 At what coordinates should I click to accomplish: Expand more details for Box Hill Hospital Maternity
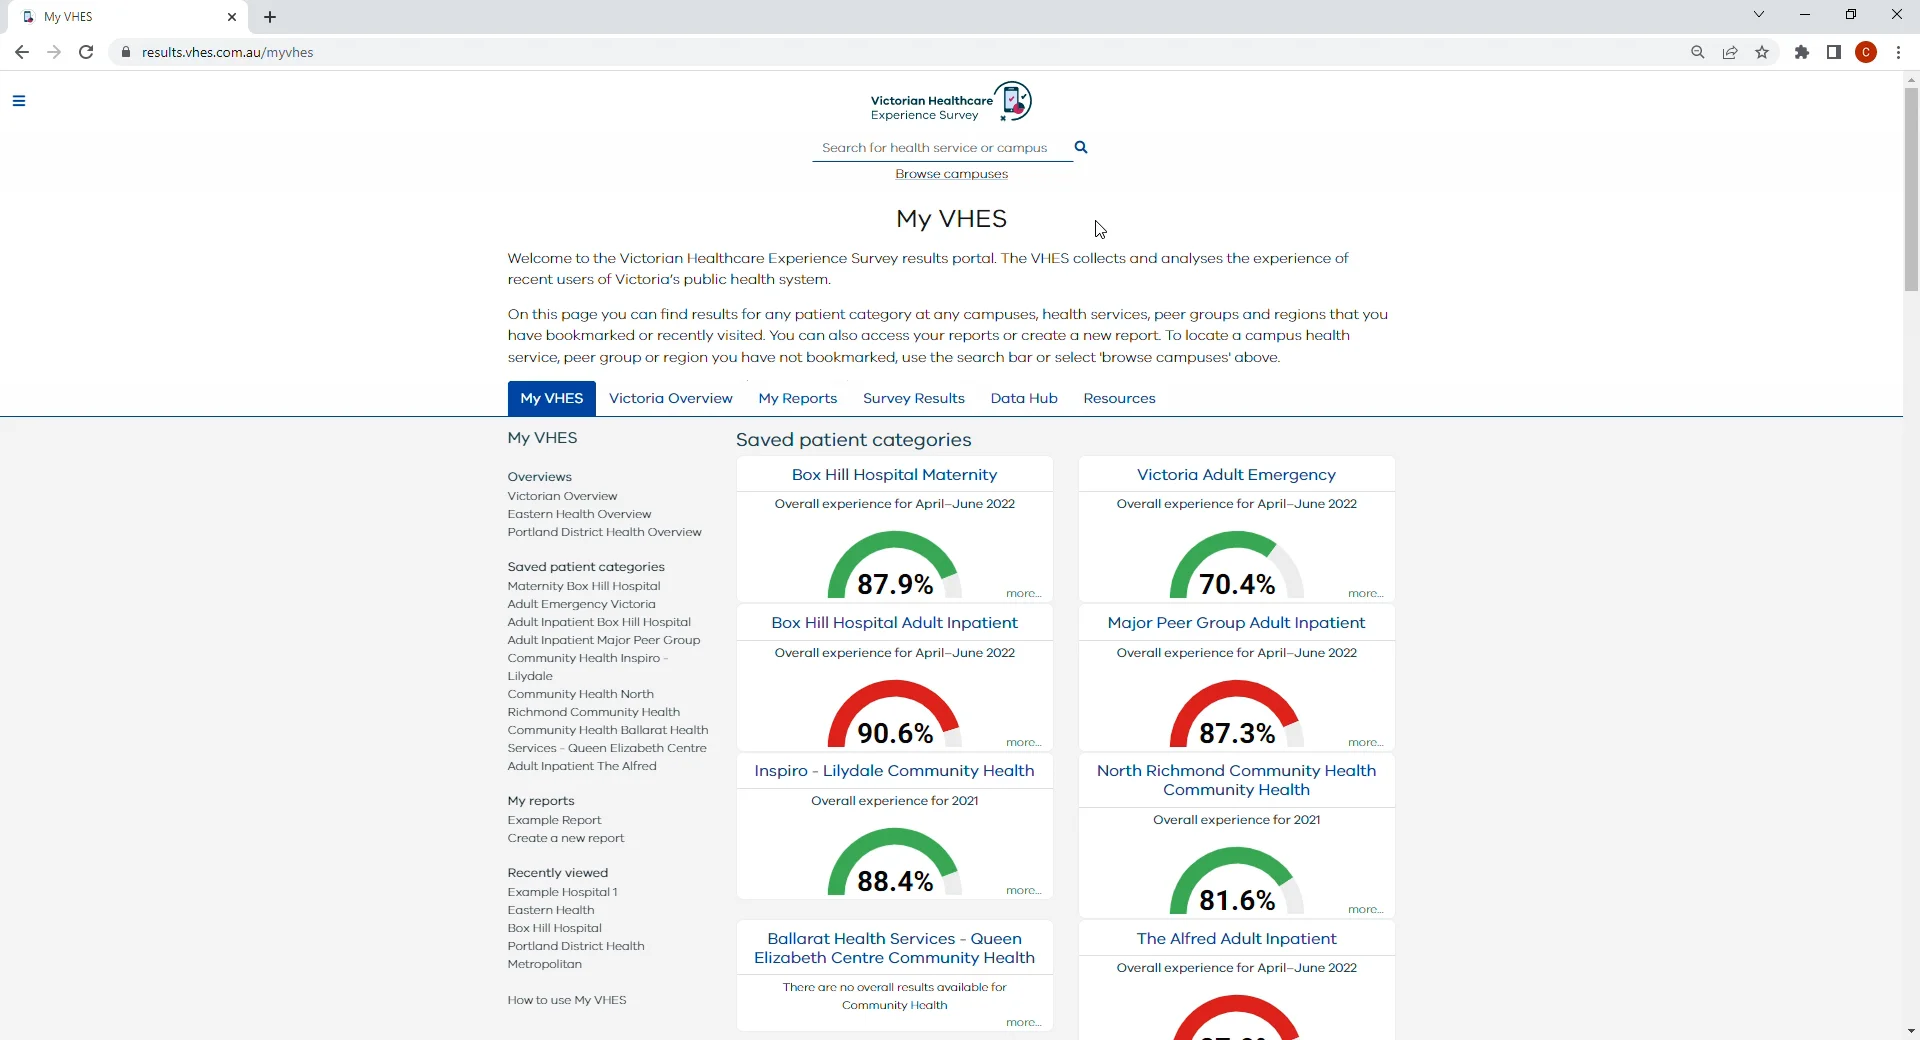tap(1022, 593)
